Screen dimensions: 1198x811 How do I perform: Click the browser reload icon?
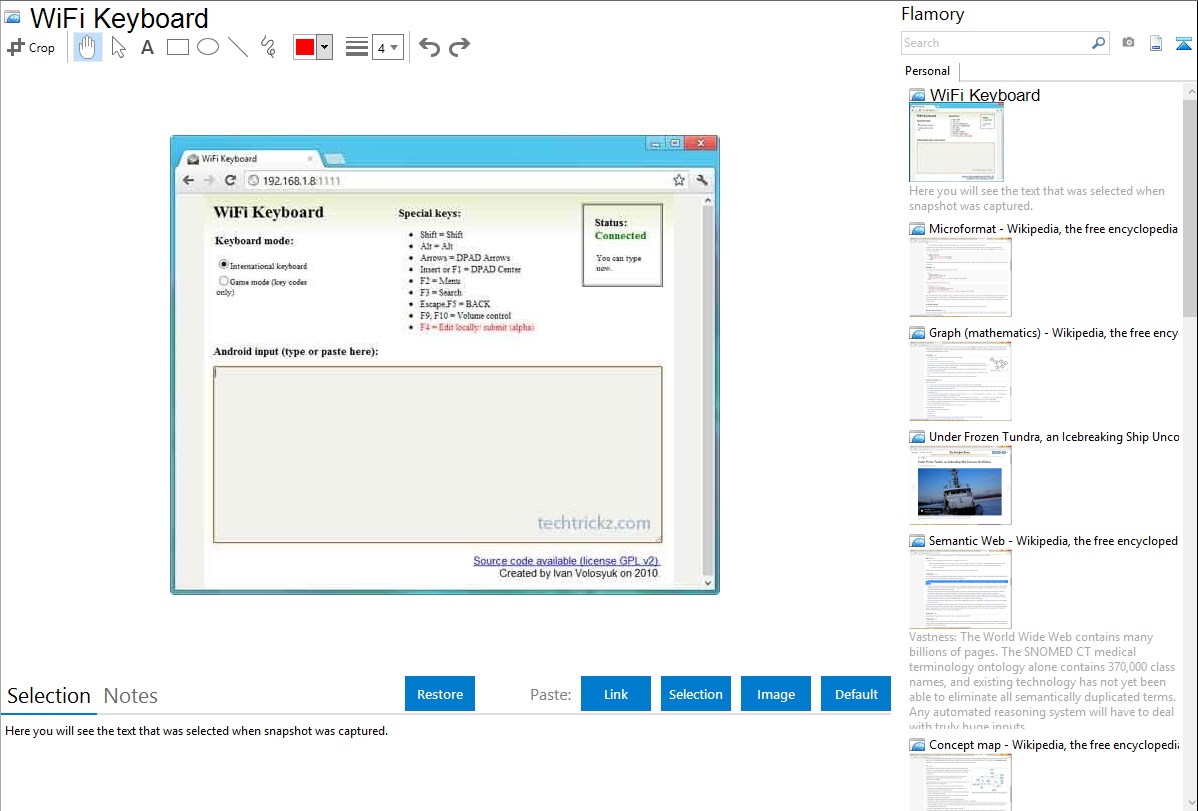click(230, 180)
